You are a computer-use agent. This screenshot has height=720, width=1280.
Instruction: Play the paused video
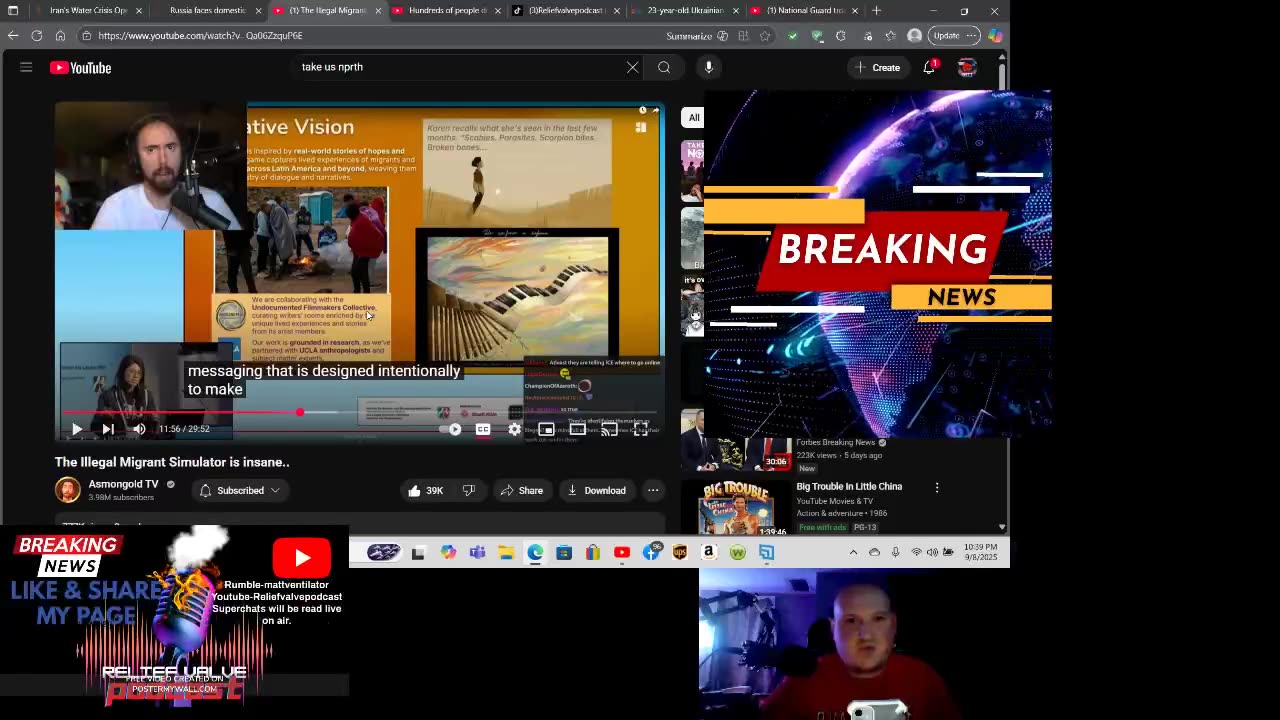click(77, 429)
